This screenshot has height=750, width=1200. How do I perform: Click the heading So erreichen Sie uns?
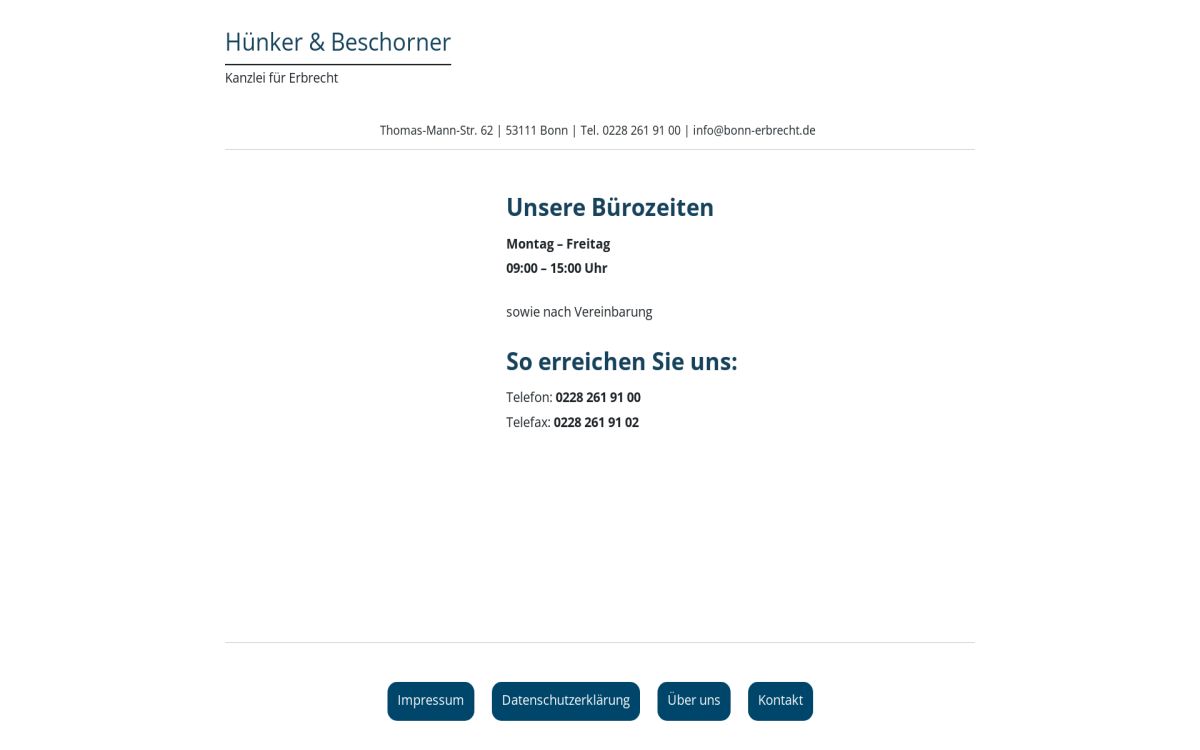(x=621, y=362)
